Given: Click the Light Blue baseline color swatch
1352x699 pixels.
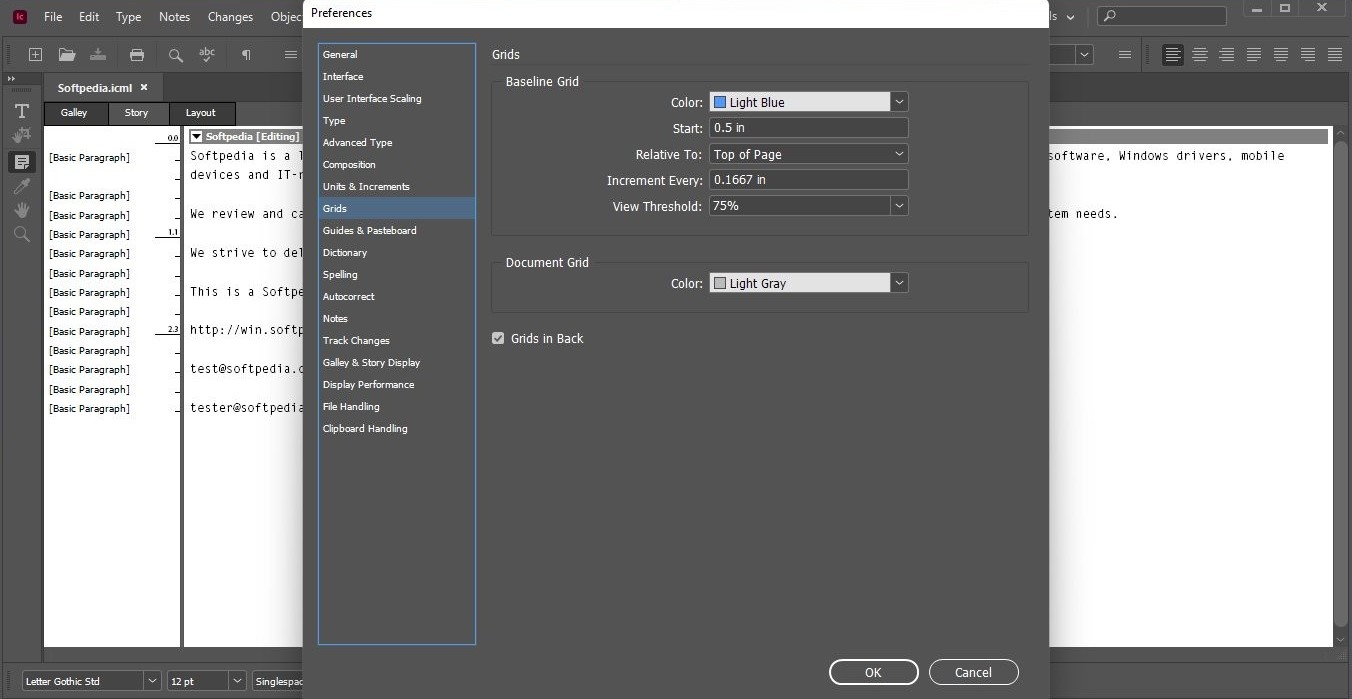Looking at the screenshot, I should pyautogui.click(x=719, y=102).
